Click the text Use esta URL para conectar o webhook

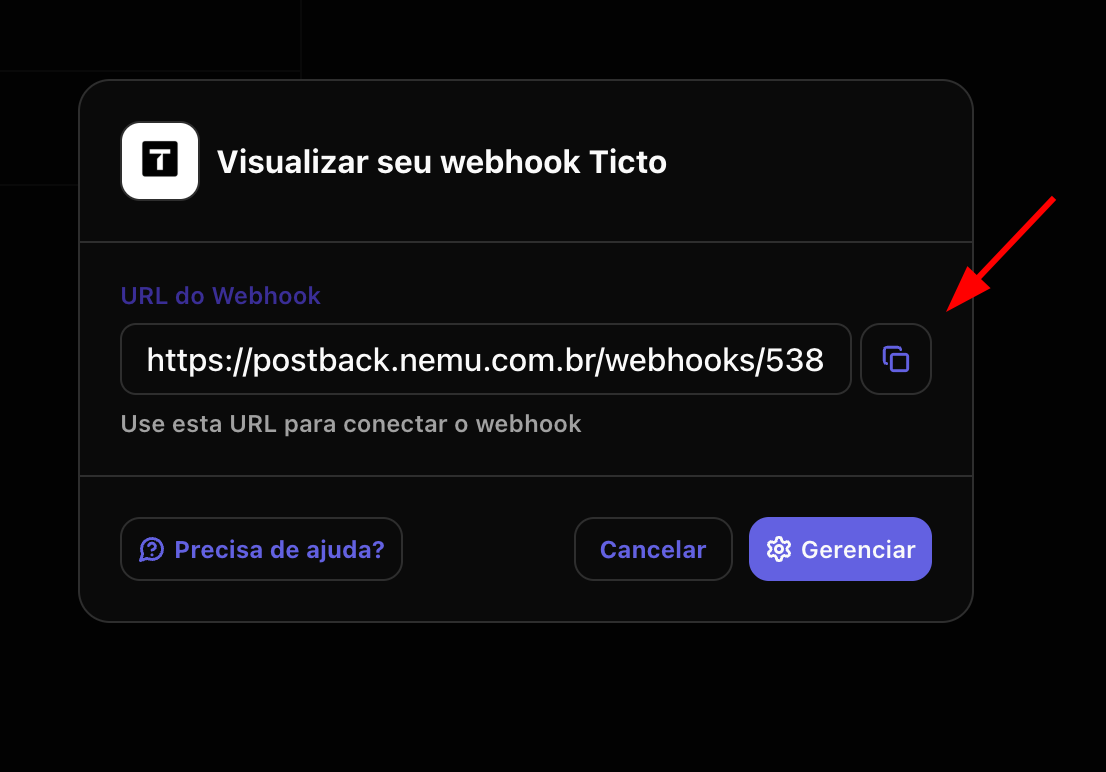[x=351, y=423]
